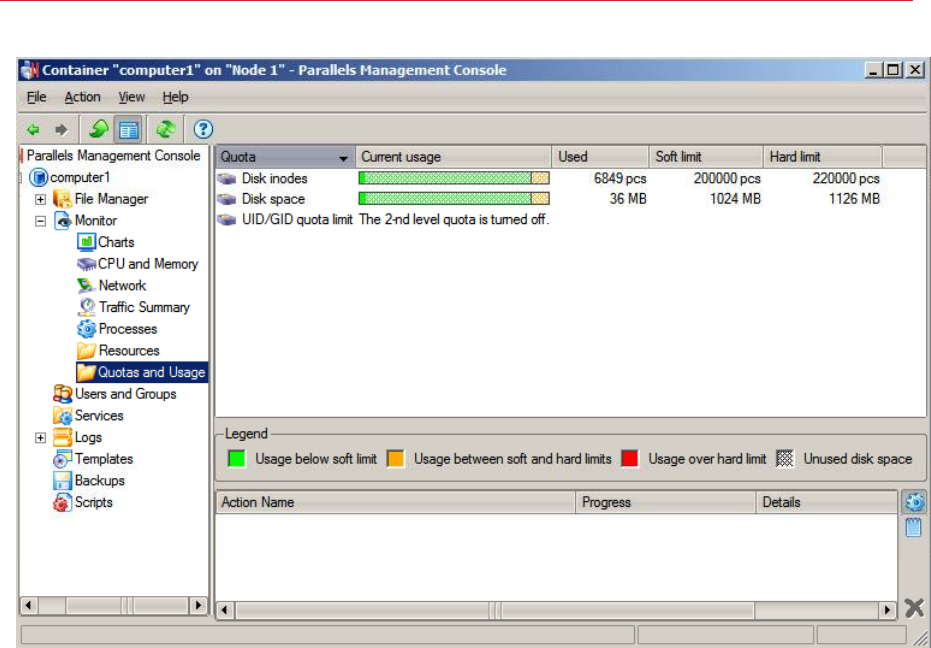This screenshot has width=931, height=648.
Task: Click the Monitor eye icon
Action: point(62,220)
